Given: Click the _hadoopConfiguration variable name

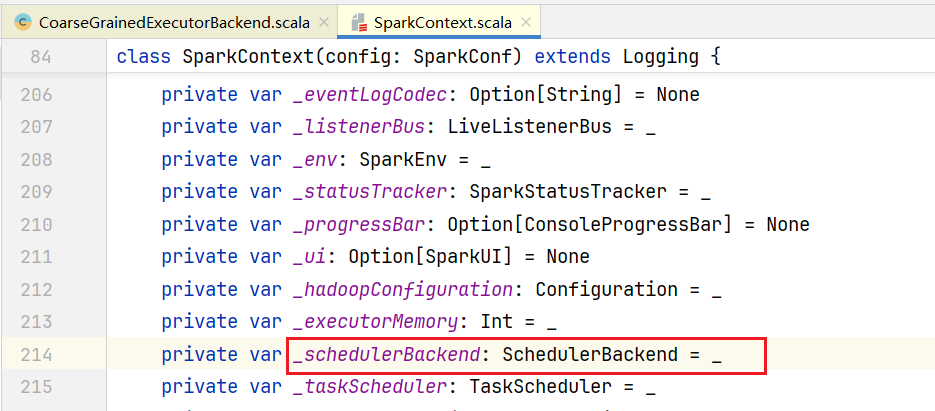Looking at the screenshot, I should point(403,290).
